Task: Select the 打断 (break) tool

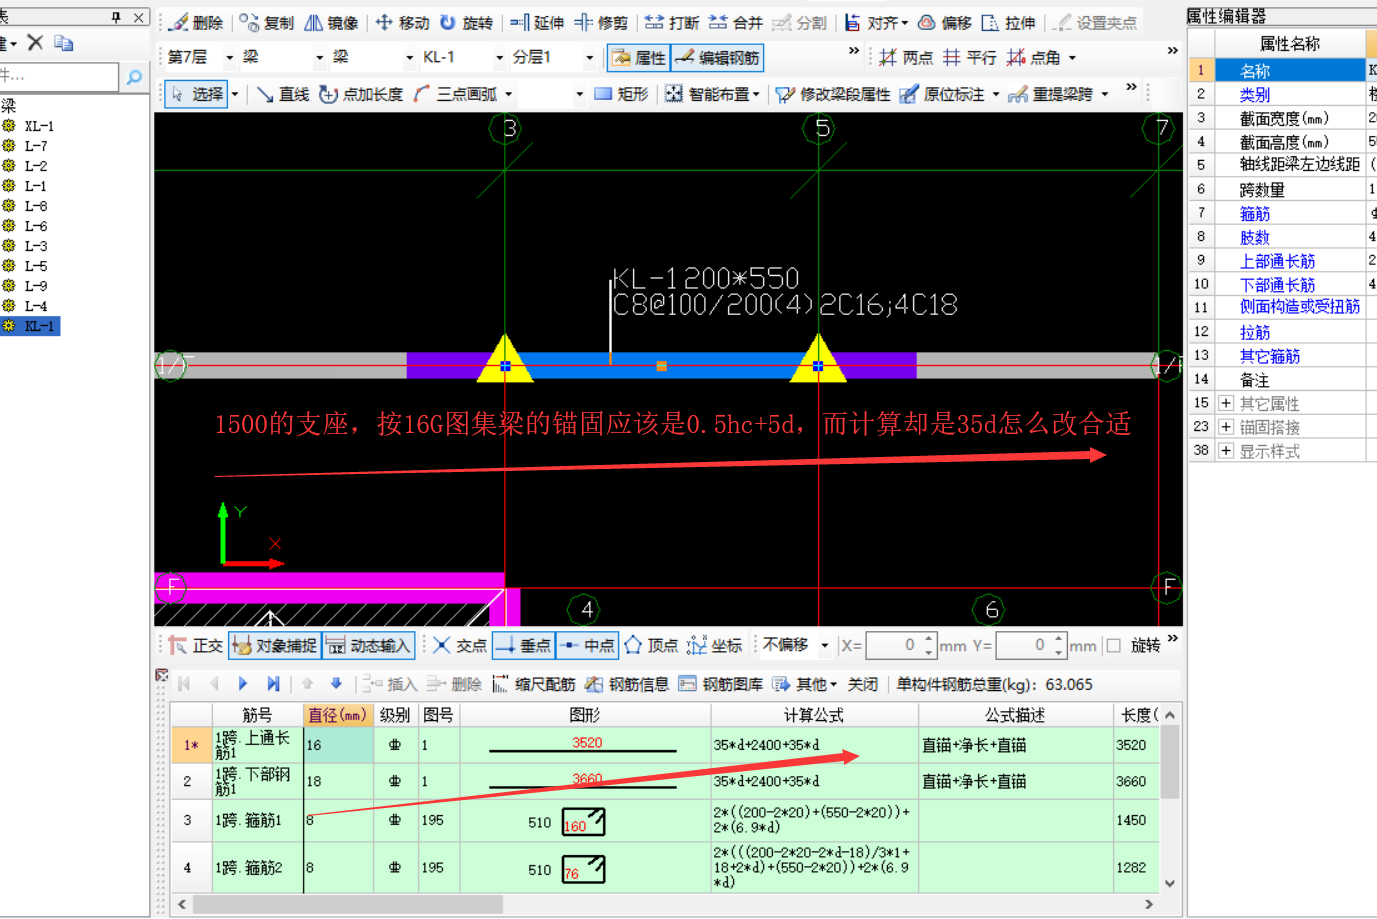Action: (672, 23)
